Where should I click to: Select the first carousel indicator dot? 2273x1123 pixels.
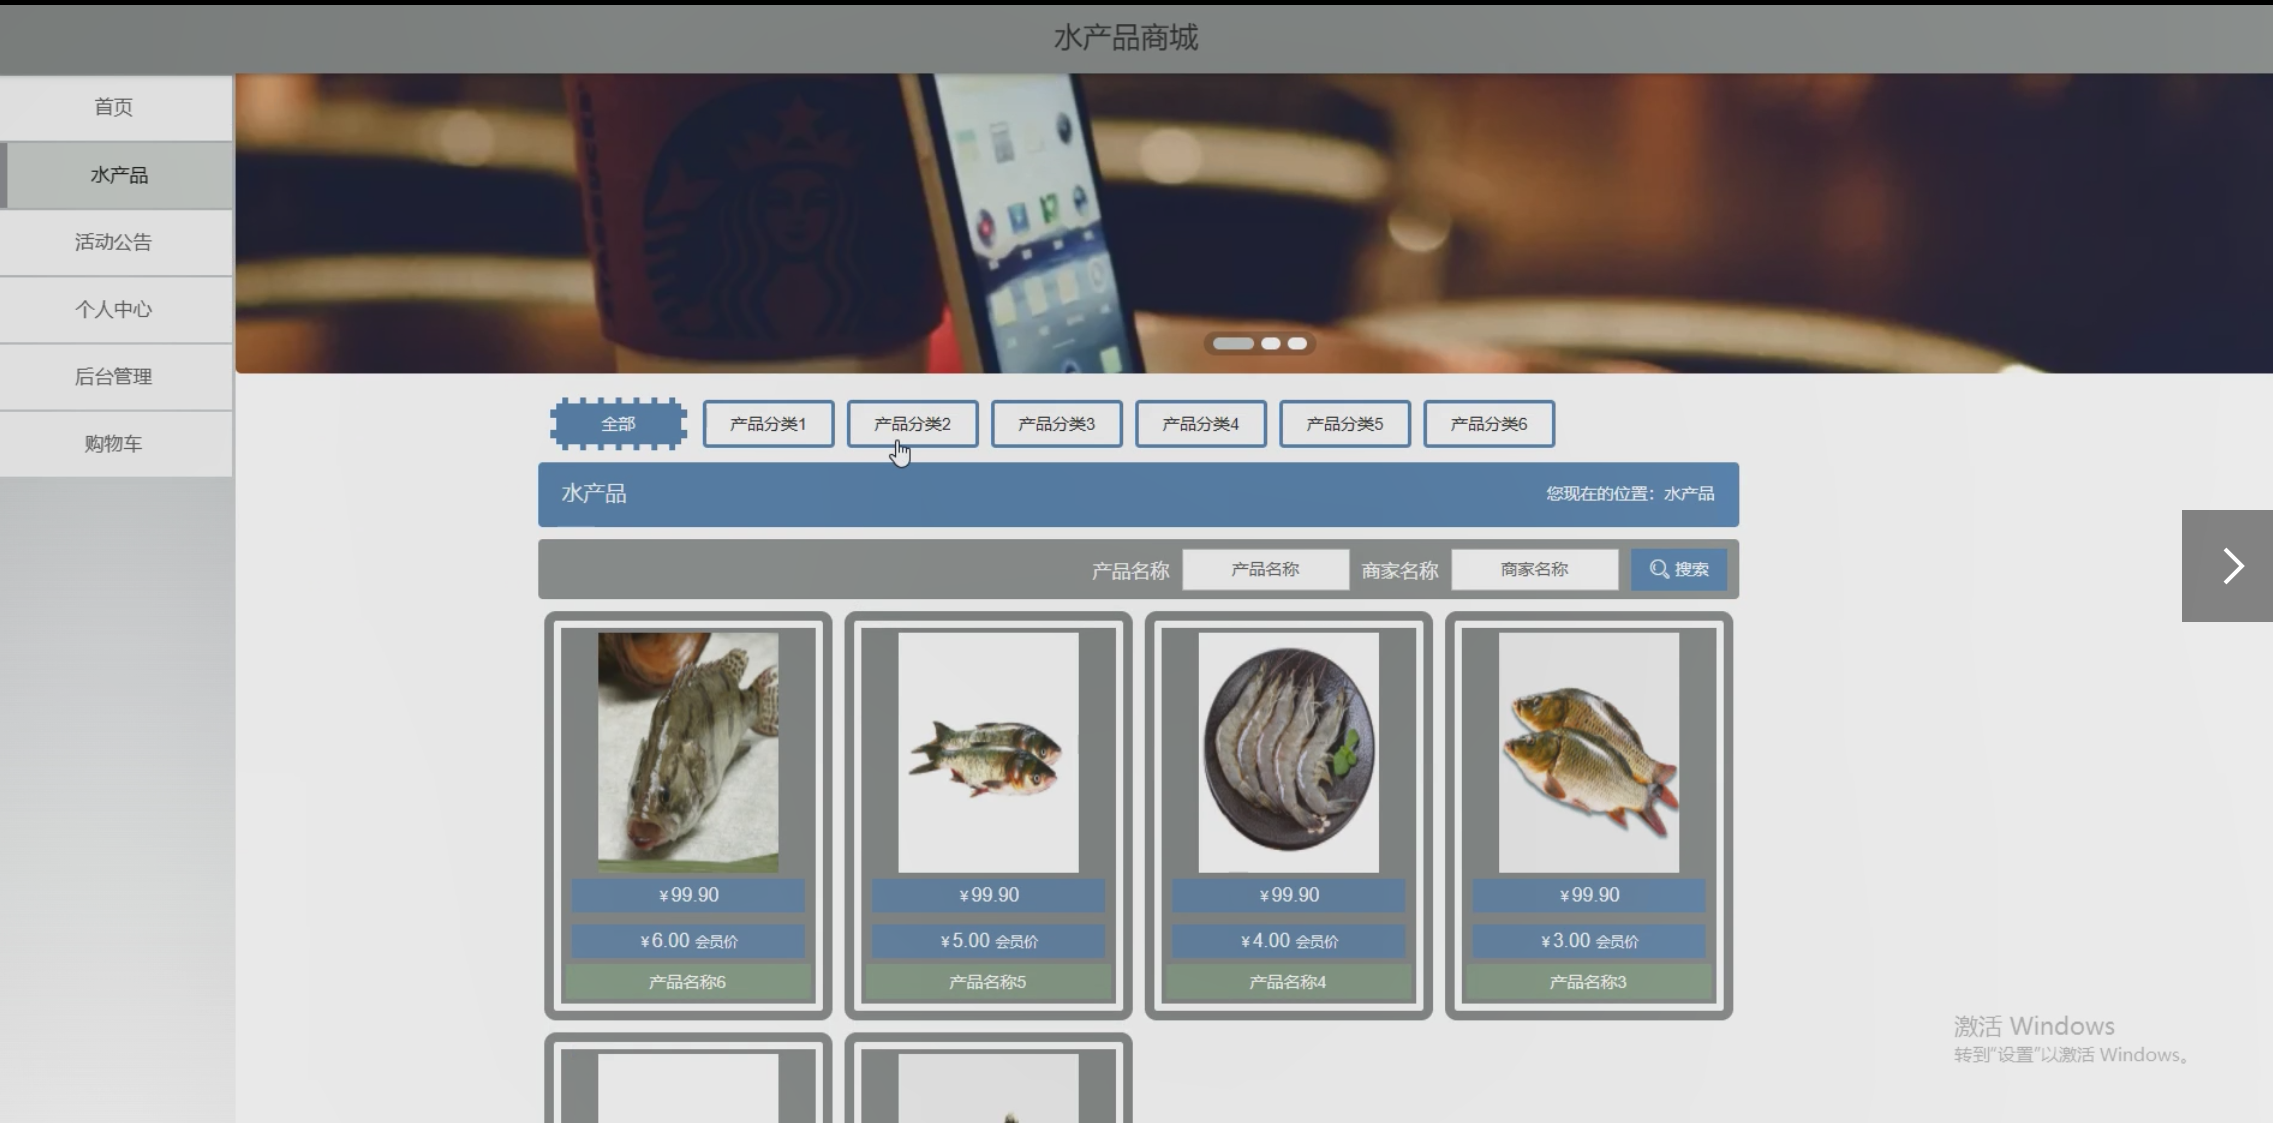(x=1233, y=343)
